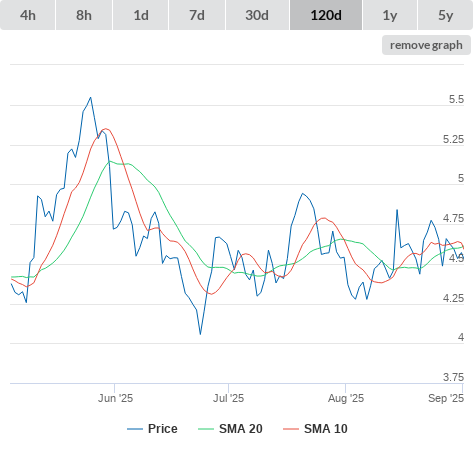Click the red SMA 10 legend line
Screen dimensions: 474x455
pyautogui.click(x=291, y=429)
